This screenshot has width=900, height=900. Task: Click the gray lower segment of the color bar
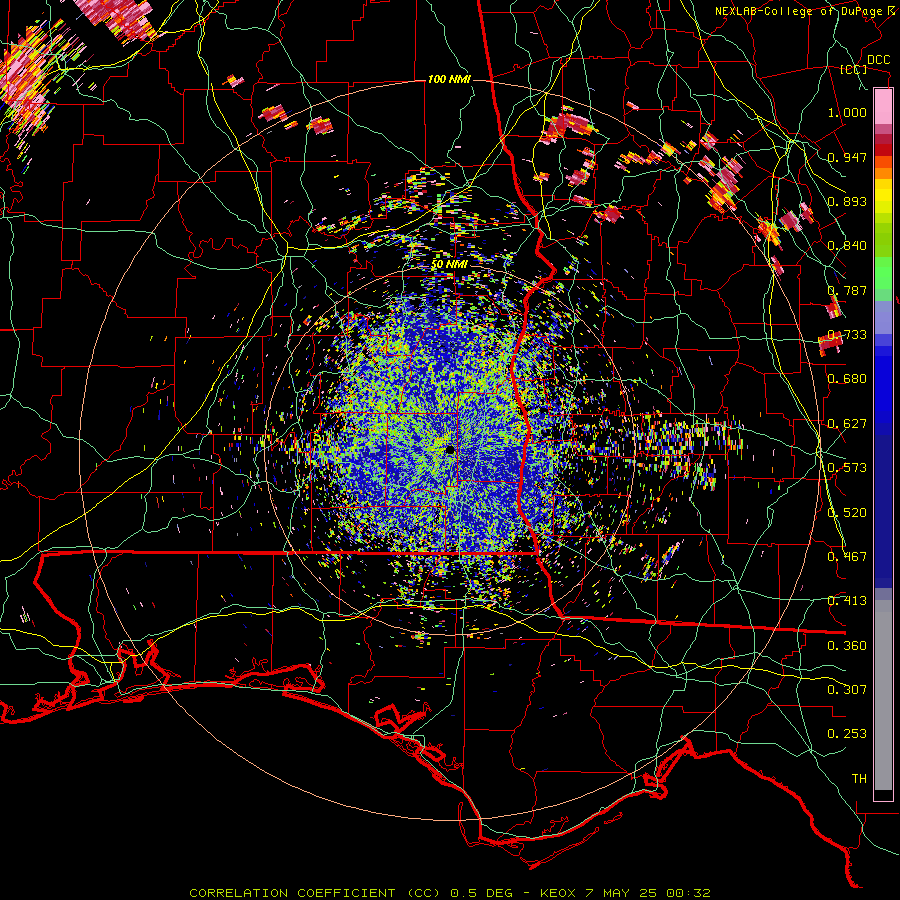(883, 695)
